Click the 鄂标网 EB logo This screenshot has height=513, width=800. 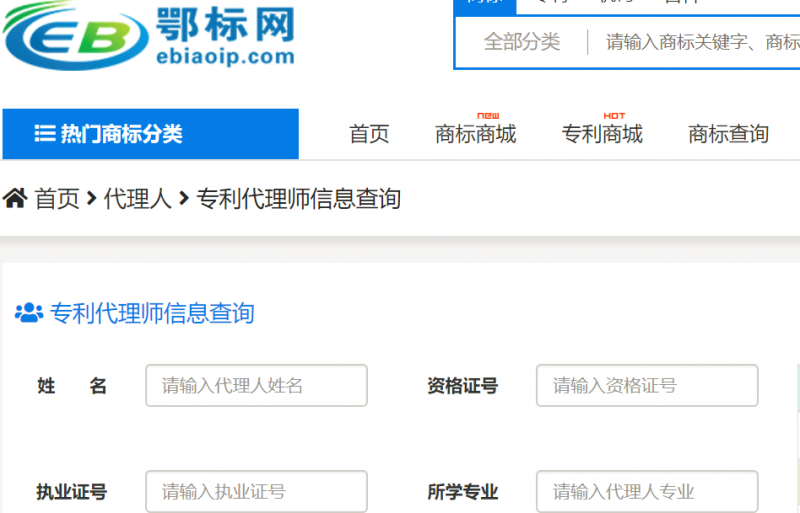[150, 34]
